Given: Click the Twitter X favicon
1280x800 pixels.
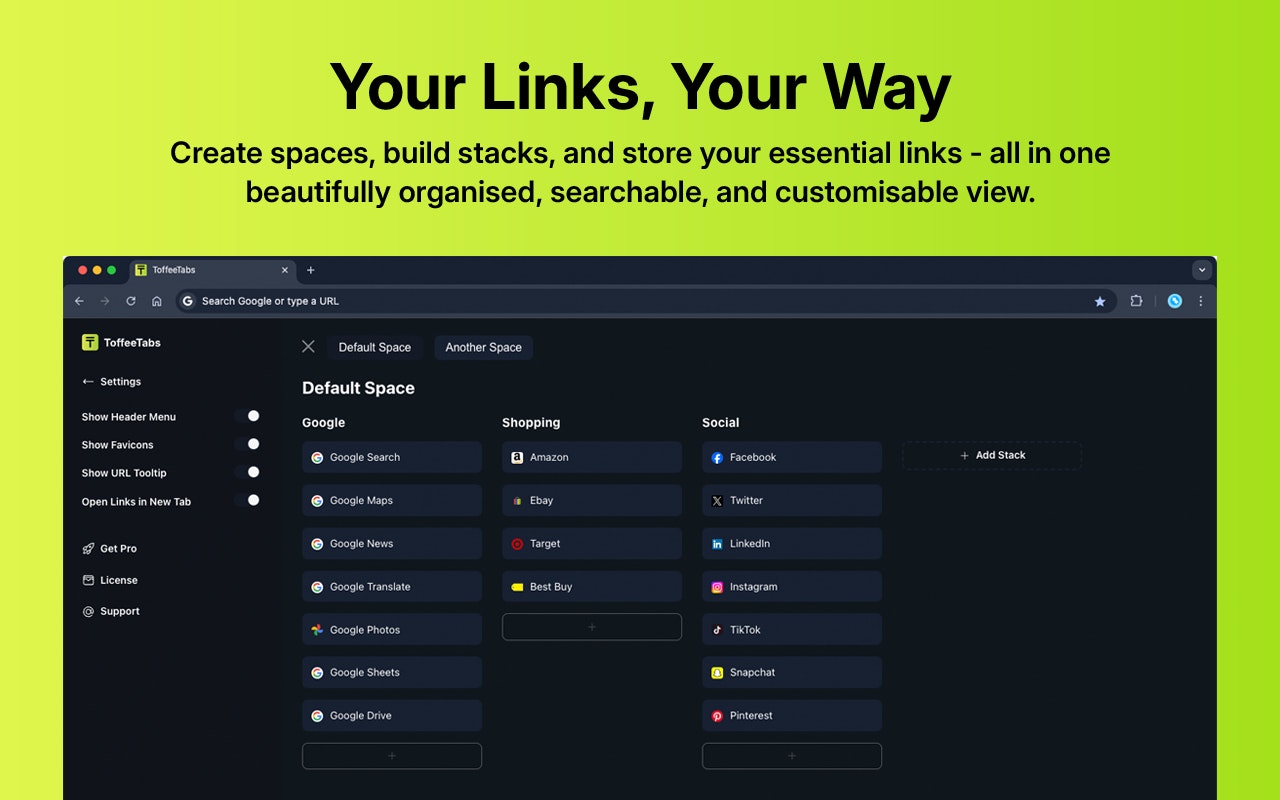Looking at the screenshot, I should click(717, 500).
